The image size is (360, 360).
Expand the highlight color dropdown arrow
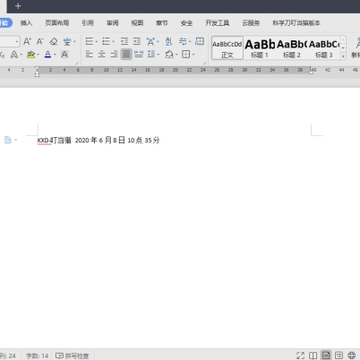point(38,55)
